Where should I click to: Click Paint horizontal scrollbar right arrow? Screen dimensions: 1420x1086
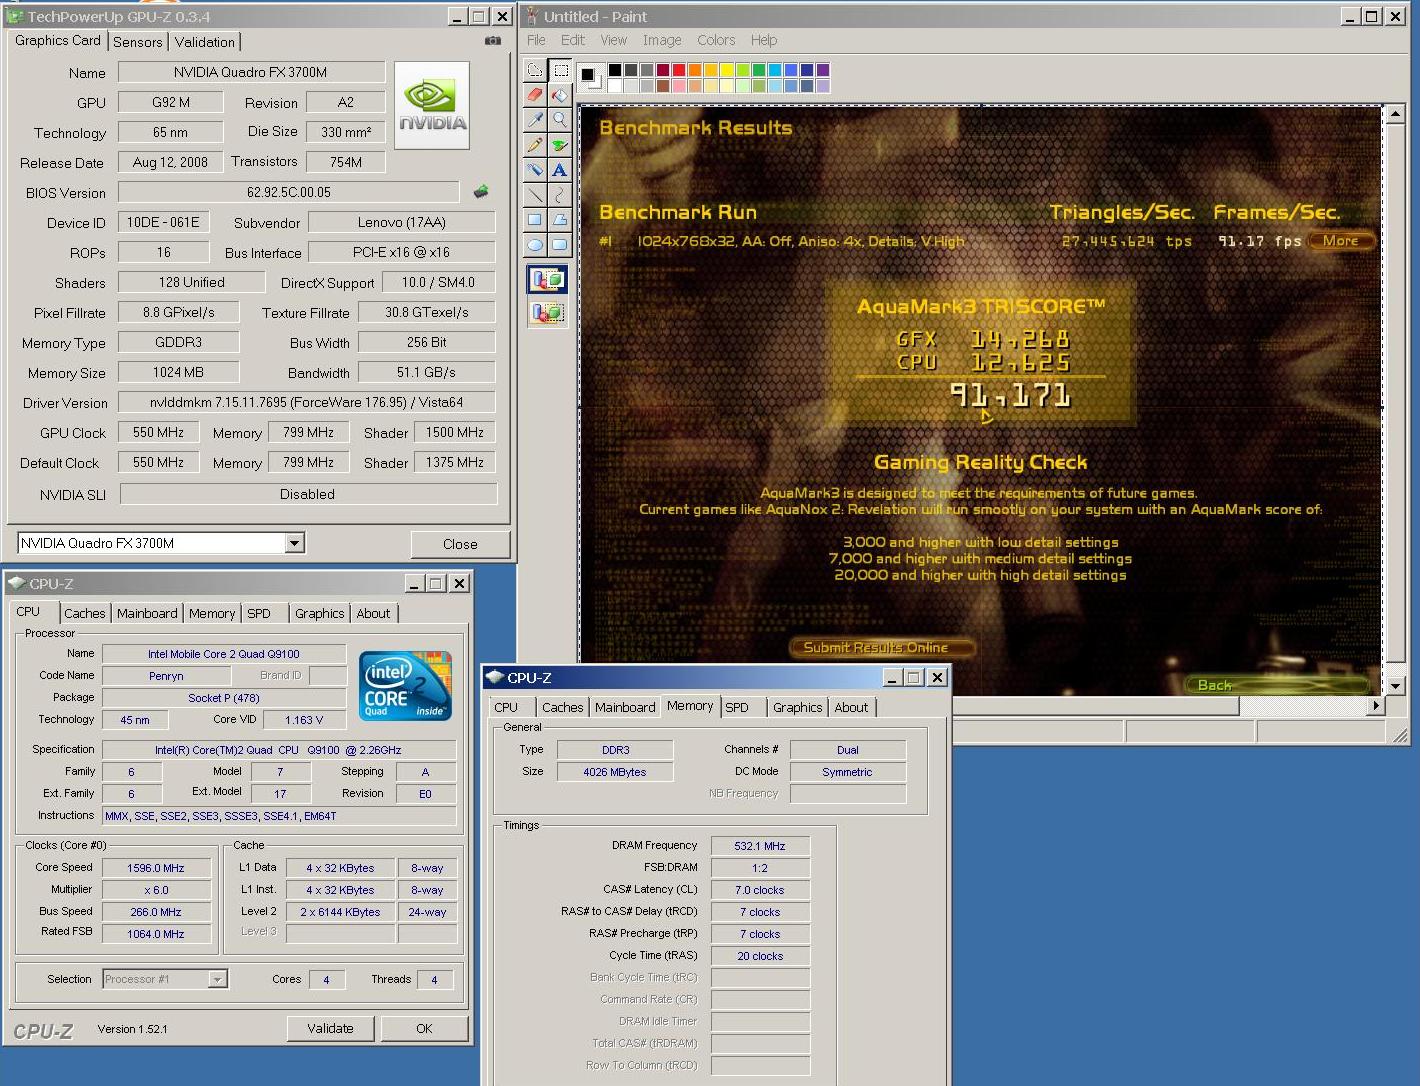click(x=1376, y=706)
